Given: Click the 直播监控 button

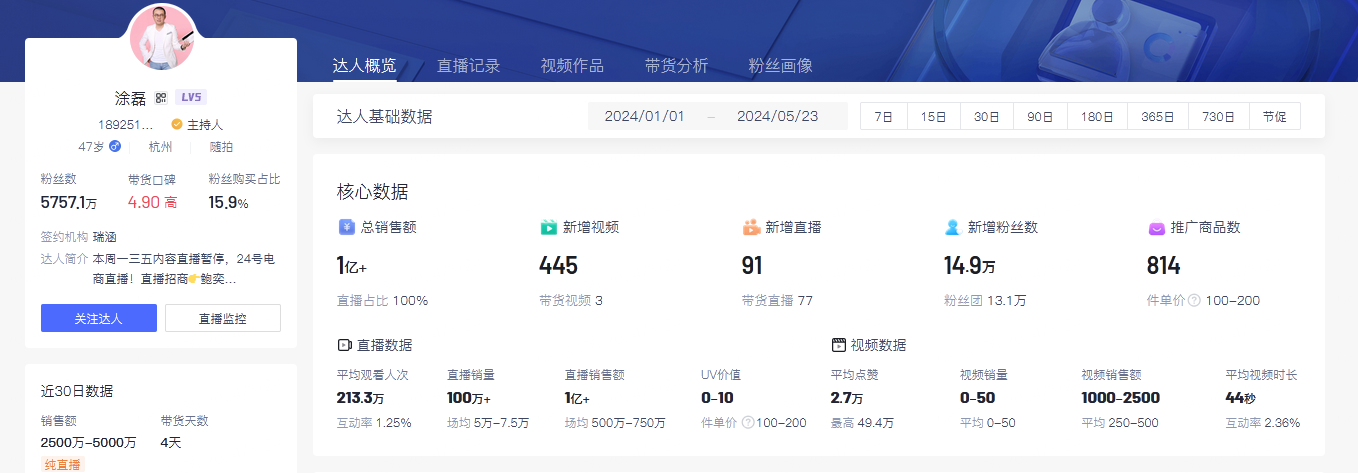Looking at the screenshot, I should tap(222, 319).
